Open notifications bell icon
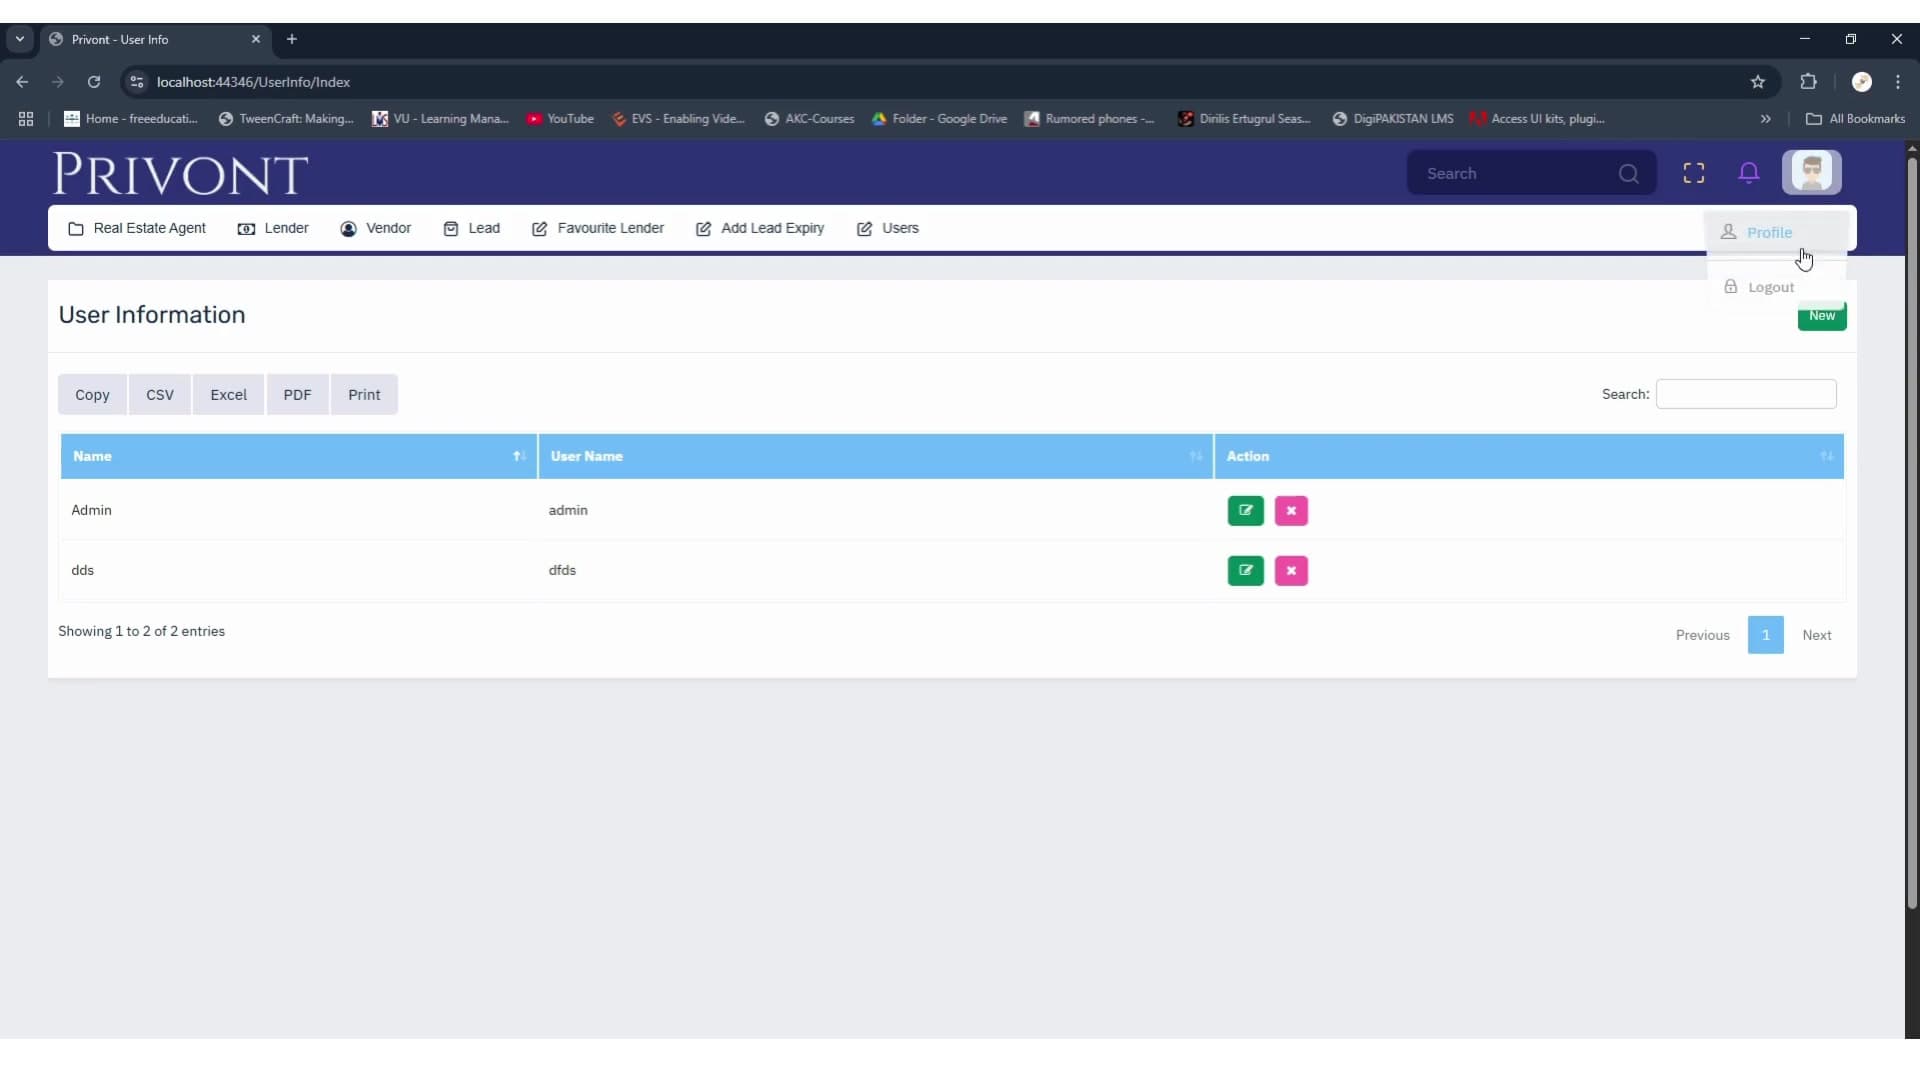This screenshot has height=1080, width=1920. pyautogui.click(x=1748, y=173)
